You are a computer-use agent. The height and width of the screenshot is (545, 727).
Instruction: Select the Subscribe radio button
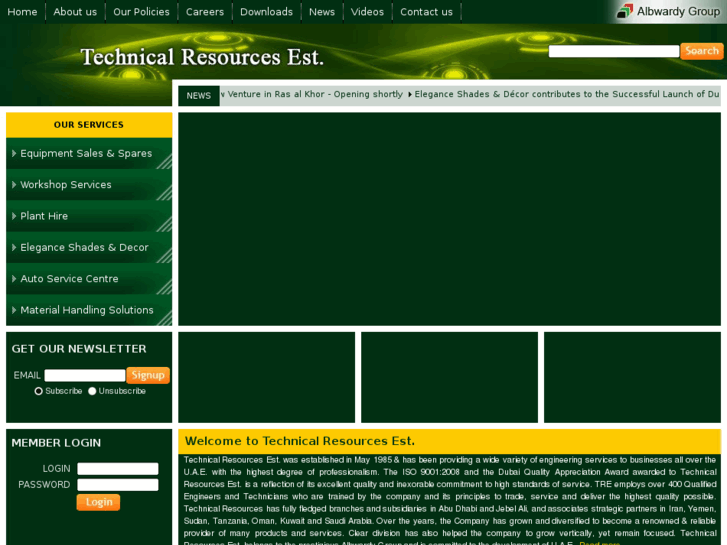coord(38,391)
